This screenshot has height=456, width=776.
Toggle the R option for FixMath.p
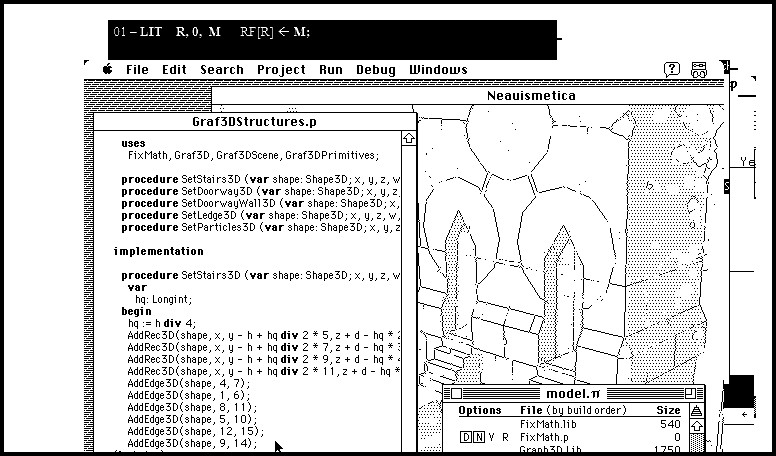504,438
